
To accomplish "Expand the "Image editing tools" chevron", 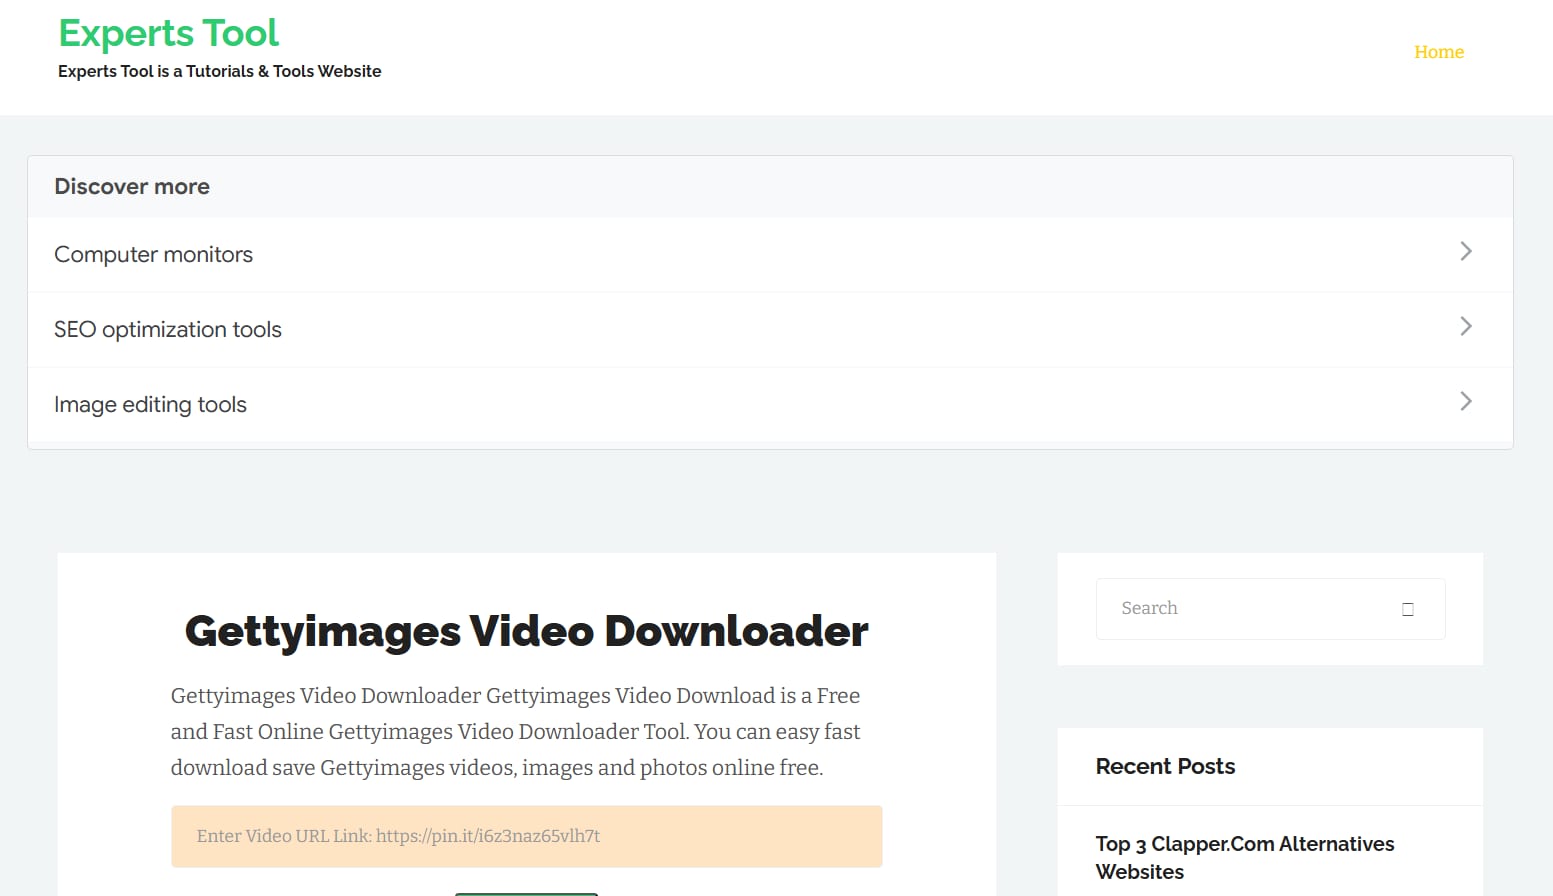I will 1466,401.
